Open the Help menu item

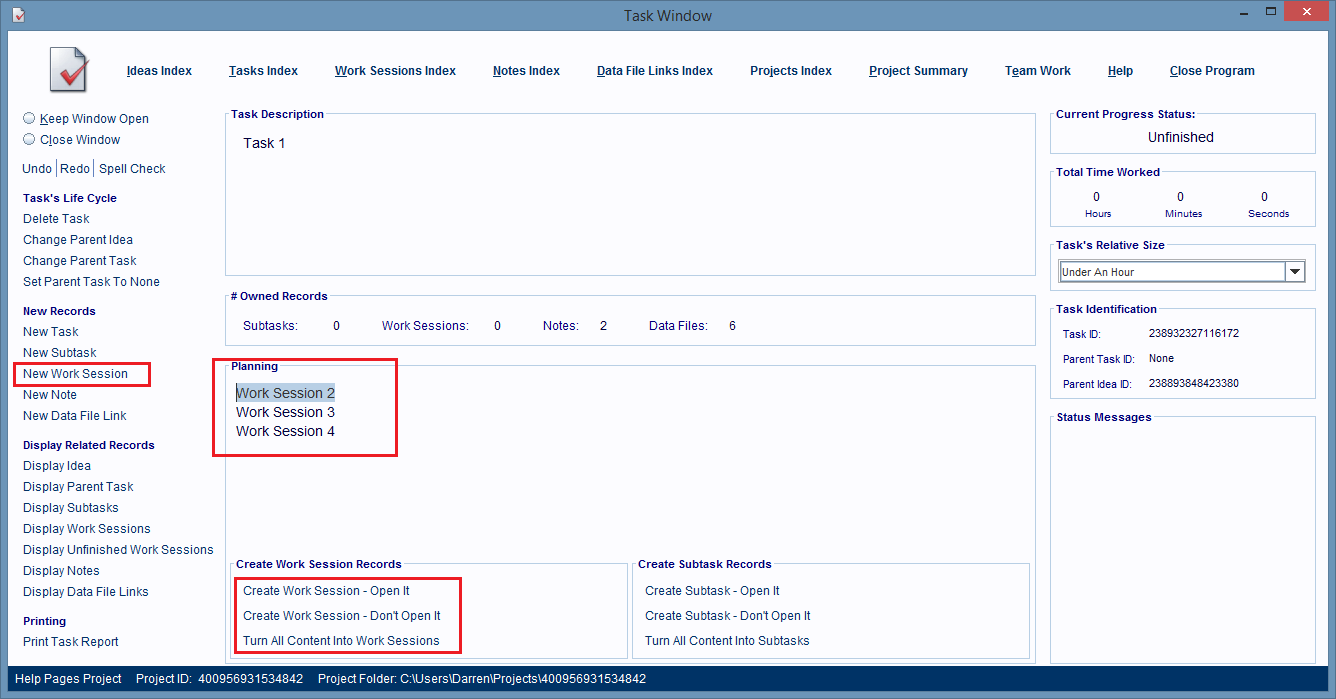click(x=1120, y=71)
